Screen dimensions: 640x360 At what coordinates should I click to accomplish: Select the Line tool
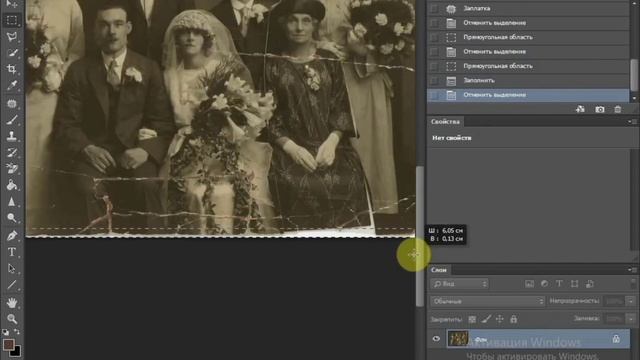tap(12, 284)
